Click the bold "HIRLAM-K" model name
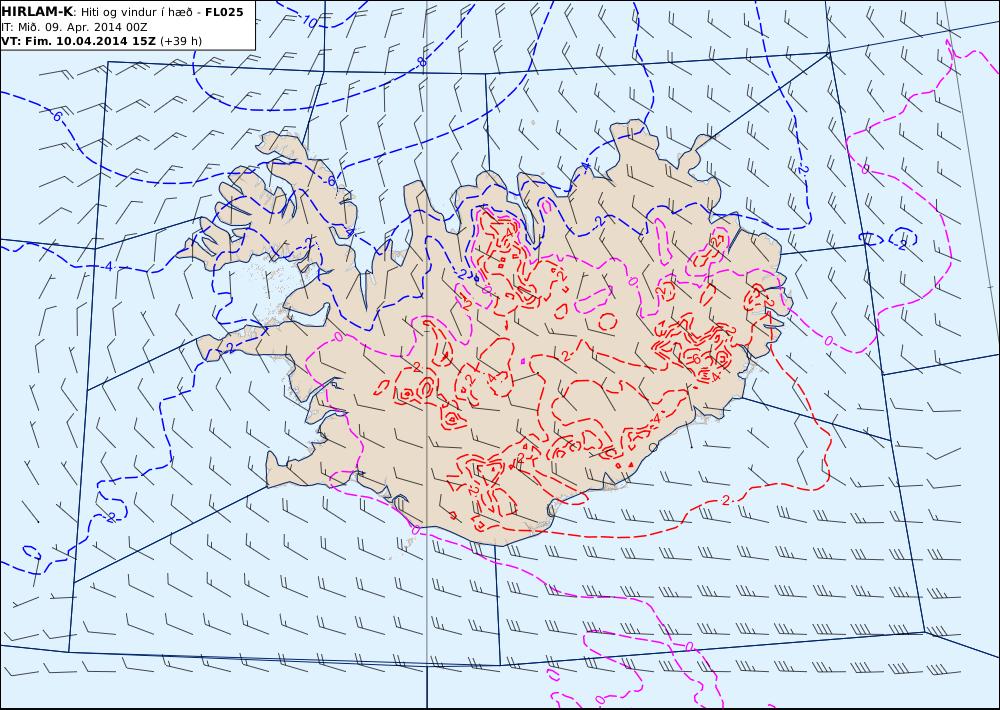This screenshot has width=1000, height=710. [x=37, y=12]
